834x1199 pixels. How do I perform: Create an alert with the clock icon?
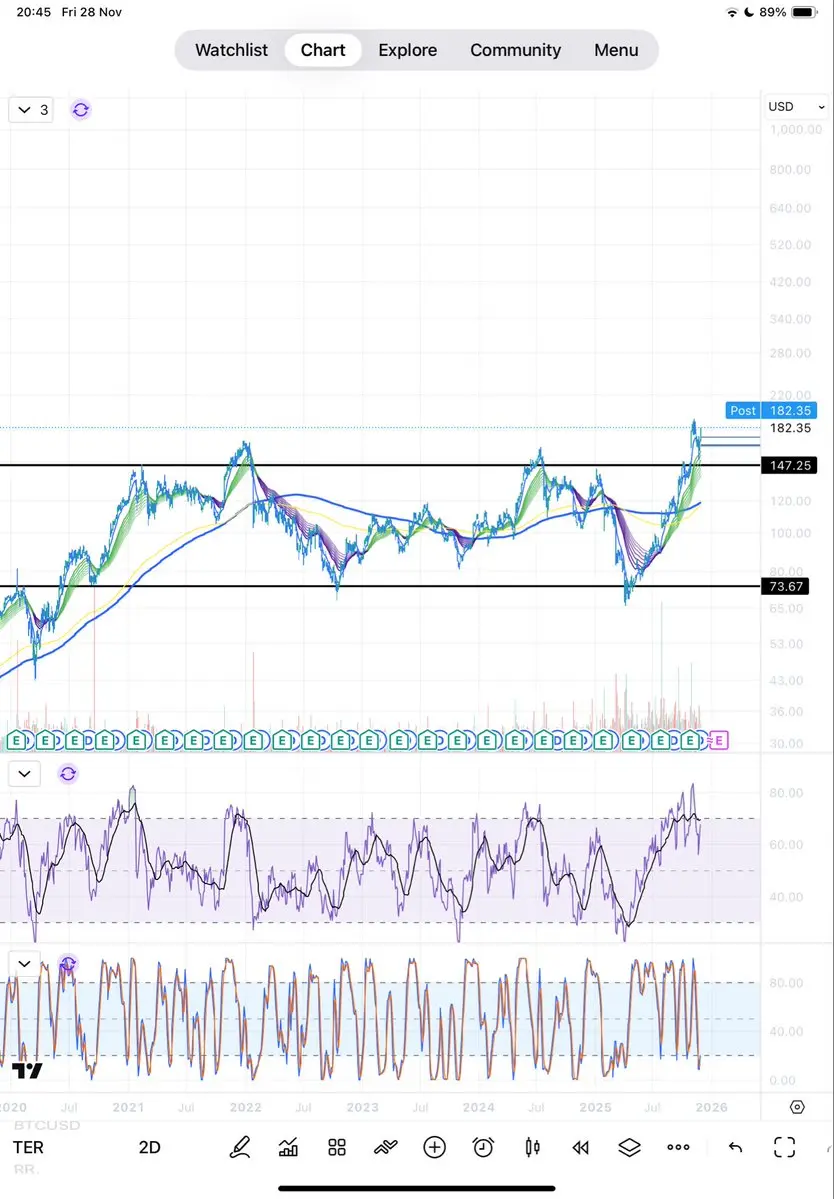click(483, 1147)
